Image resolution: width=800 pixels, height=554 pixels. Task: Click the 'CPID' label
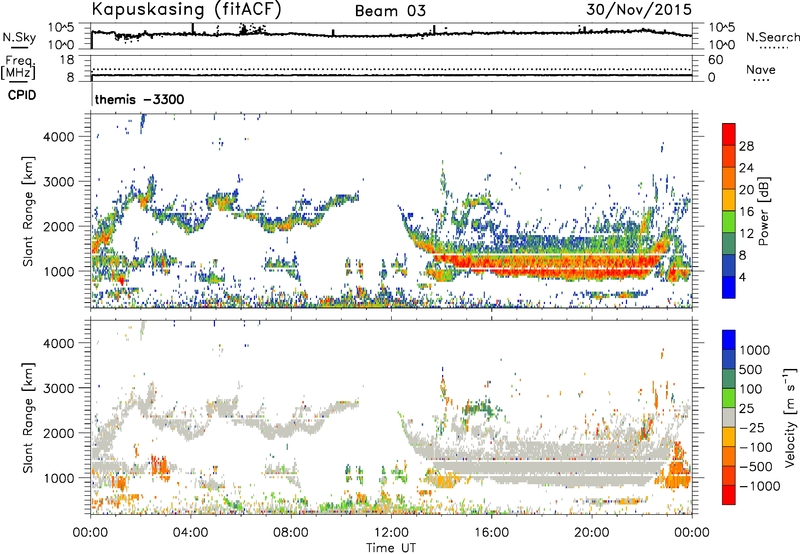(x=22, y=95)
